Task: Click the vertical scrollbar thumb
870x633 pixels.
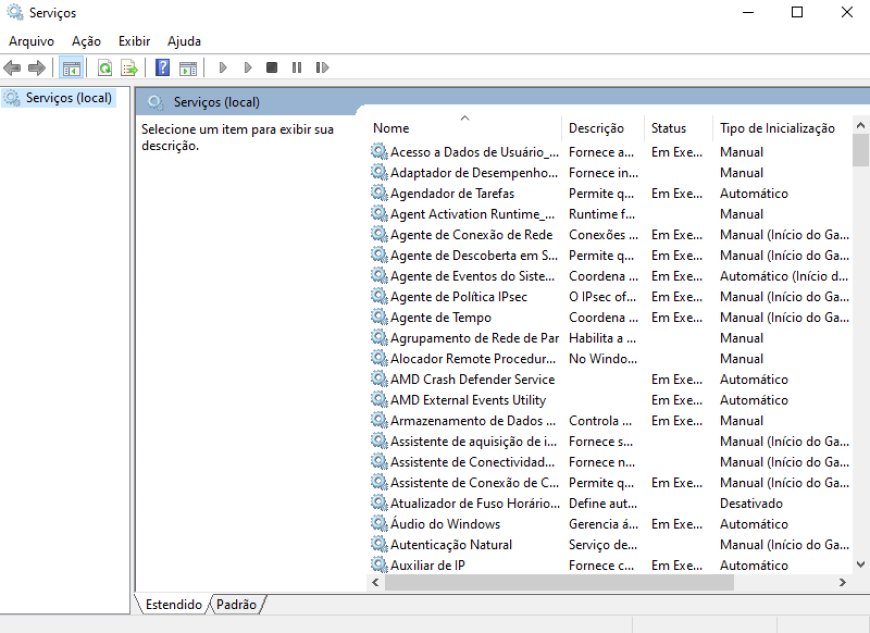Action: coord(861,150)
